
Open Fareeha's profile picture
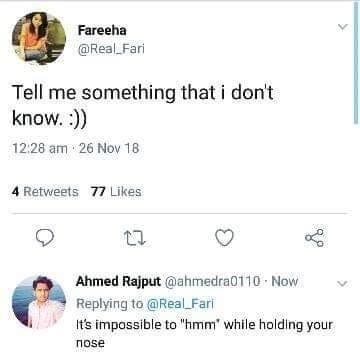coord(39,38)
